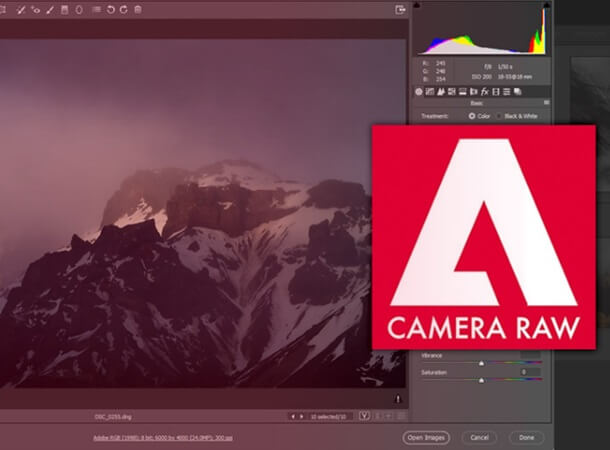Screen dimensions: 610x450
Task: Open the Camera Calibration panel tab
Action: click(496, 92)
